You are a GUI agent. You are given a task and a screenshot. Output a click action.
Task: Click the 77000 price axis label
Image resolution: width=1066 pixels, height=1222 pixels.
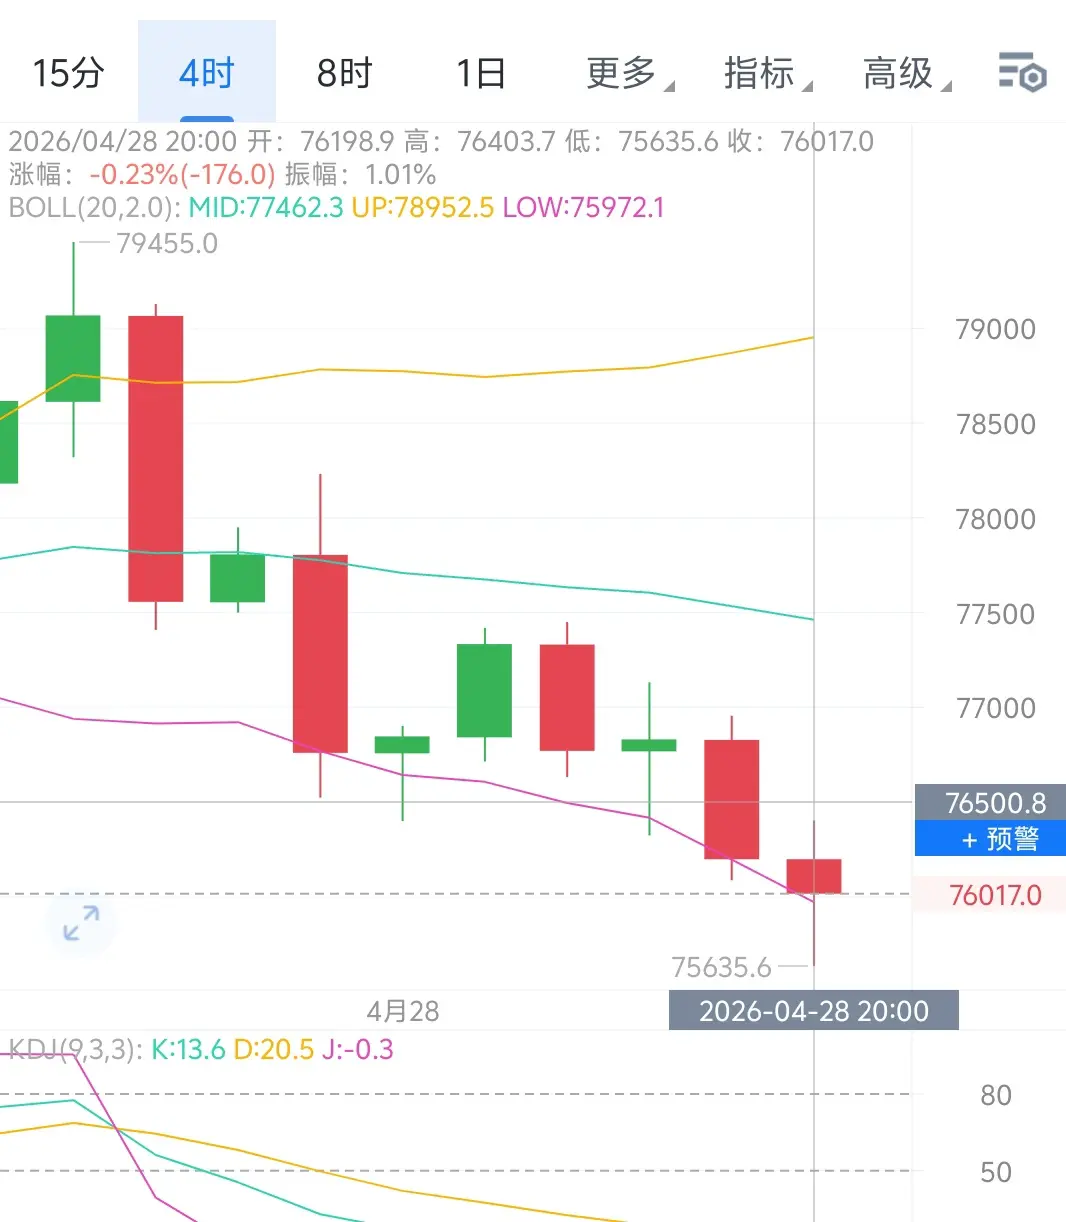click(x=995, y=708)
